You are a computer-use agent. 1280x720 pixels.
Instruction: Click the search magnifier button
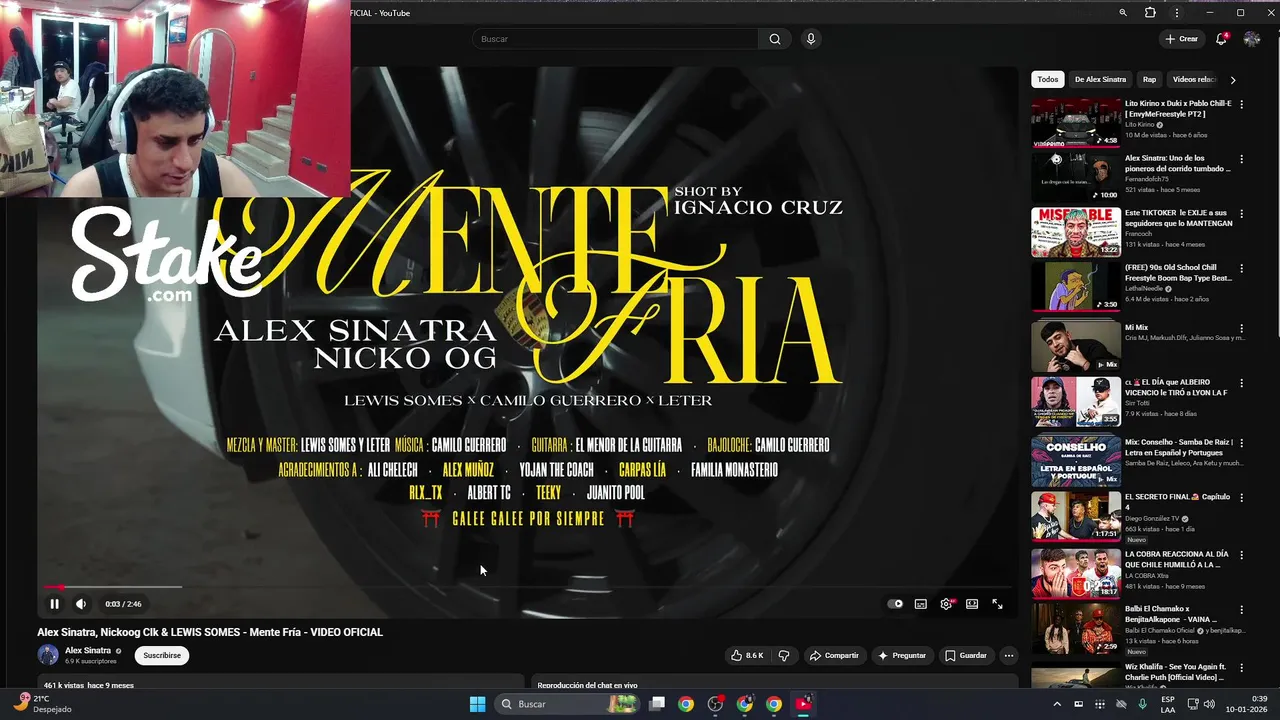pos(775,39)
